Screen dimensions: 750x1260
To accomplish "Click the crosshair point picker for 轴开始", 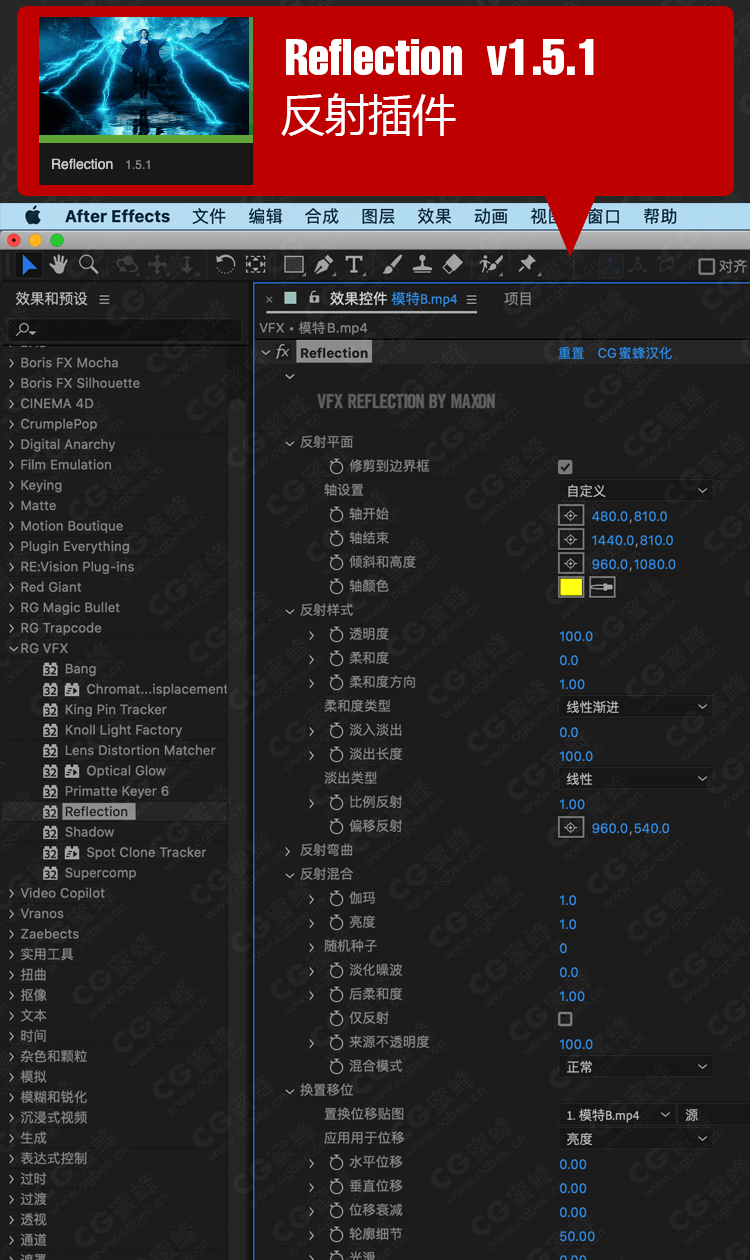I will [571, 516].
